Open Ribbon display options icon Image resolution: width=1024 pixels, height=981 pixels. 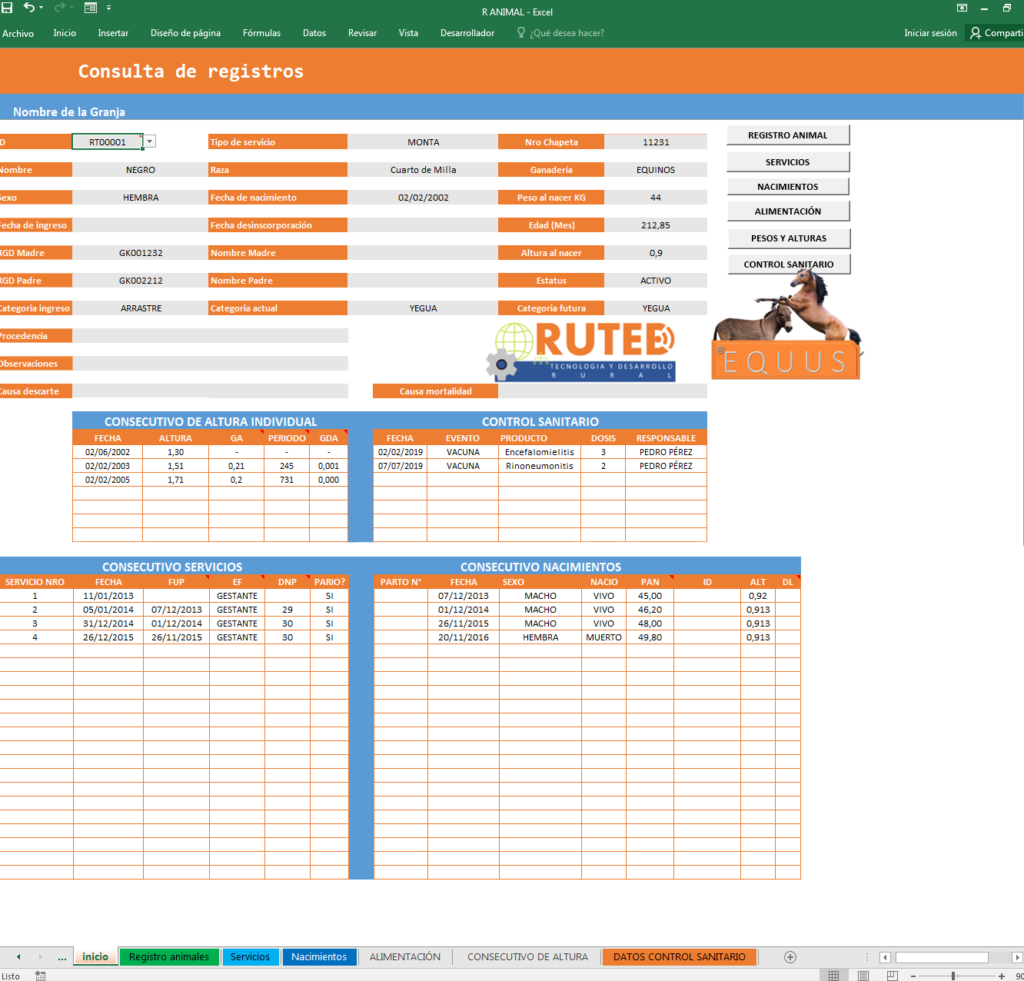[x=961, y=8]
